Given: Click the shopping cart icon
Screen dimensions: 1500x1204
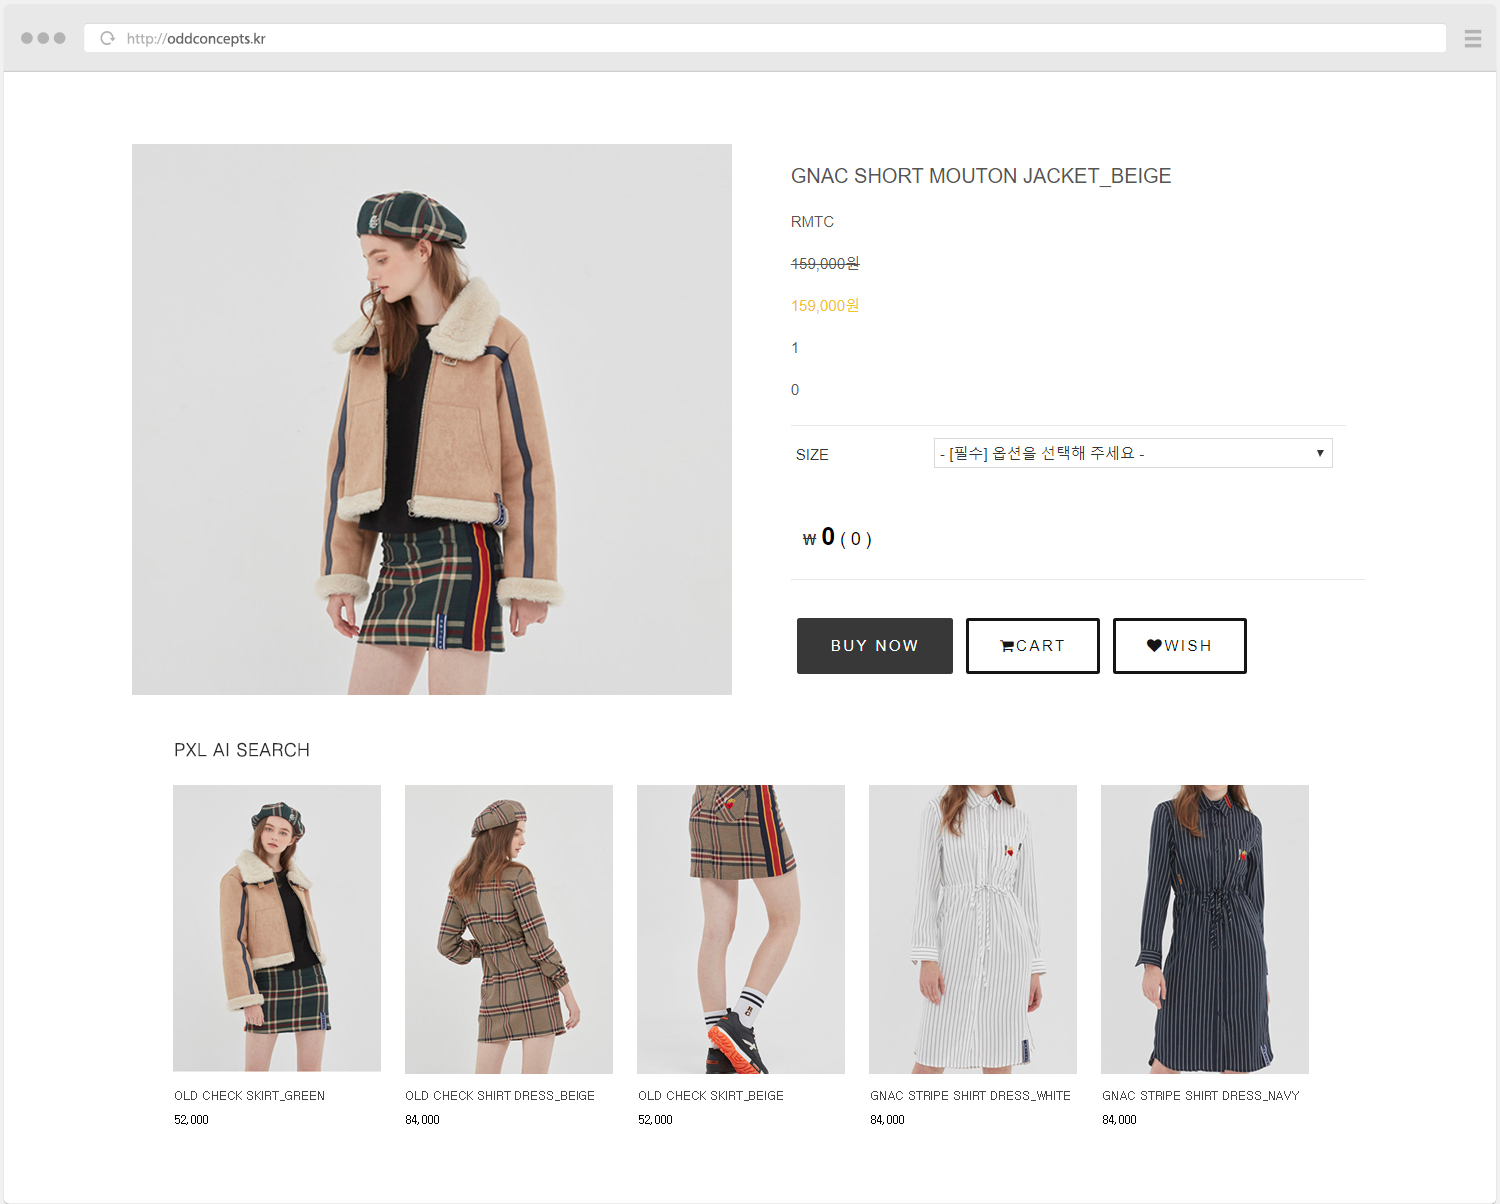Looking at the screenshot, I should coord(1007,646).
